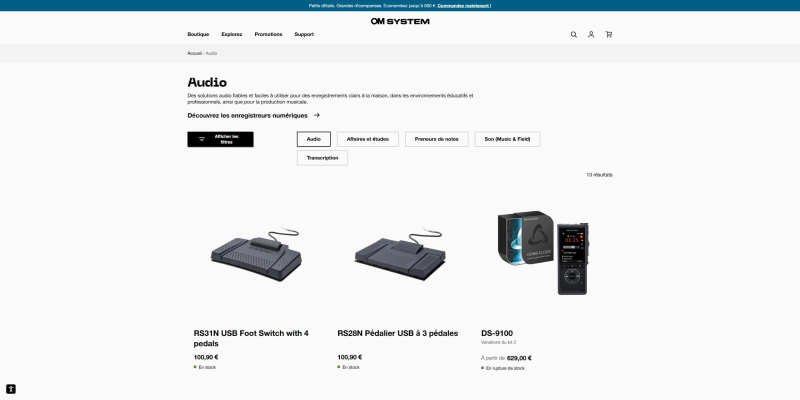This screenshot has height=400, width=800.
Task: Click RS28N pedal product image
Action: click(399, 254)
